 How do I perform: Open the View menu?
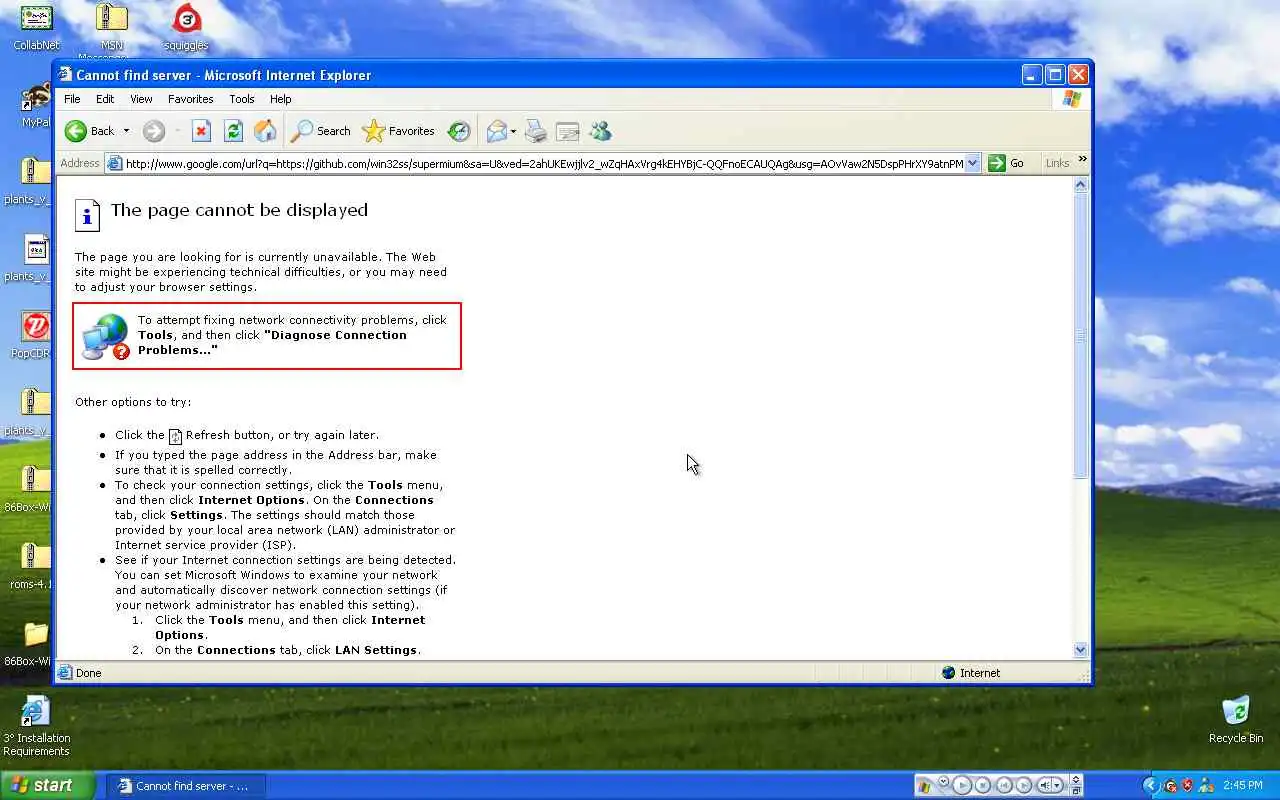(141, 99)
